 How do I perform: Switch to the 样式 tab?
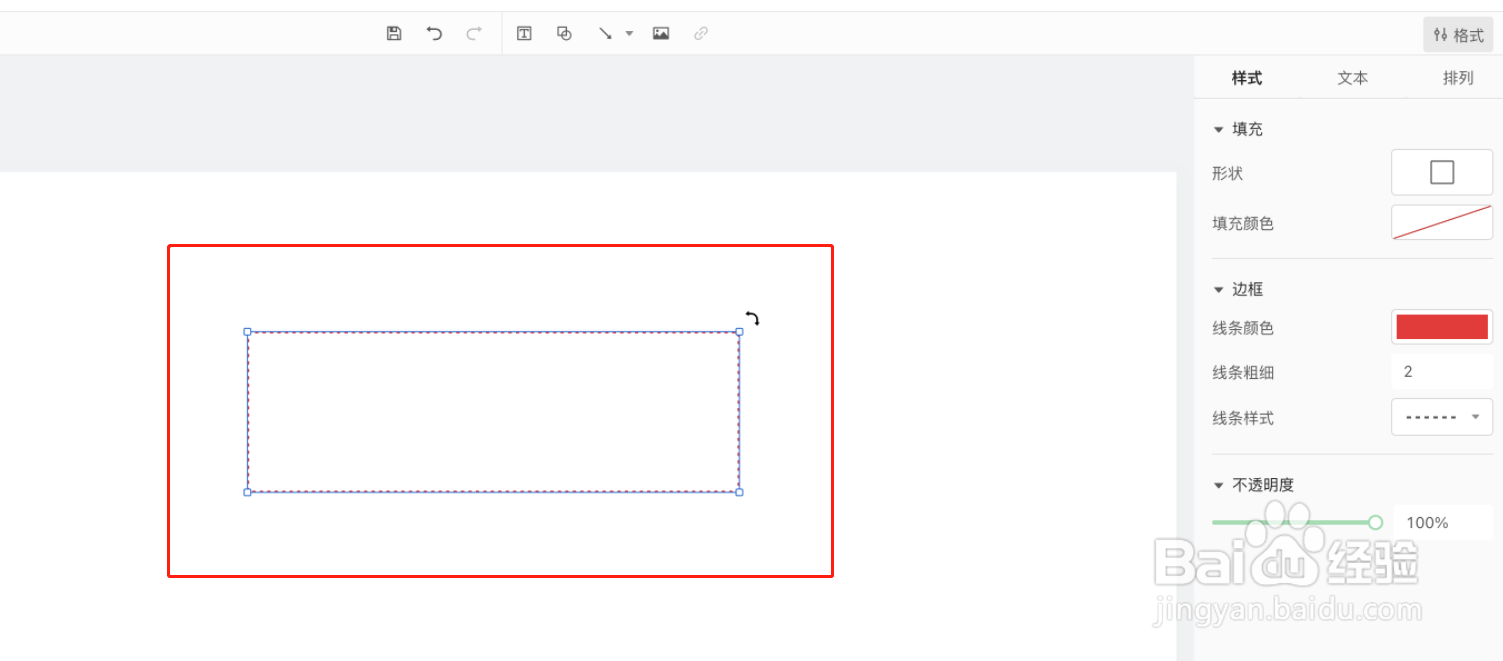(1247, 78)
